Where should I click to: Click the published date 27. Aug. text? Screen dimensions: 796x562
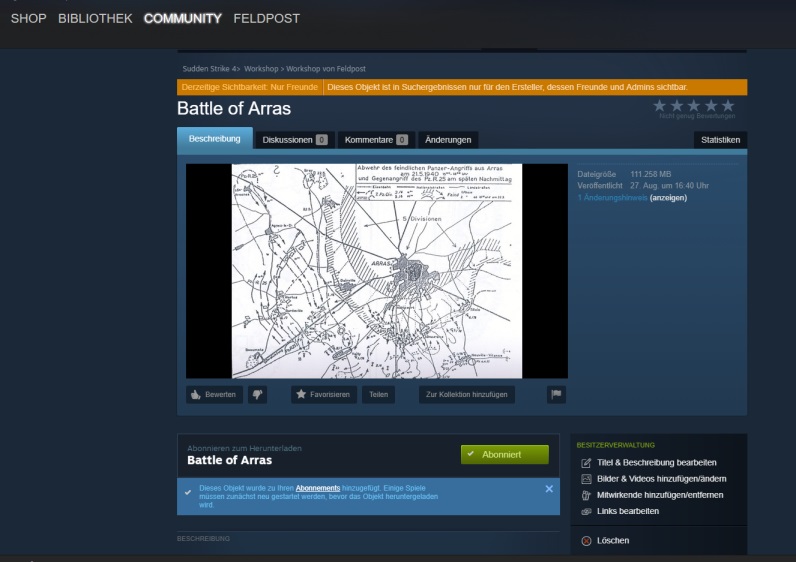[x=670, y=186]
